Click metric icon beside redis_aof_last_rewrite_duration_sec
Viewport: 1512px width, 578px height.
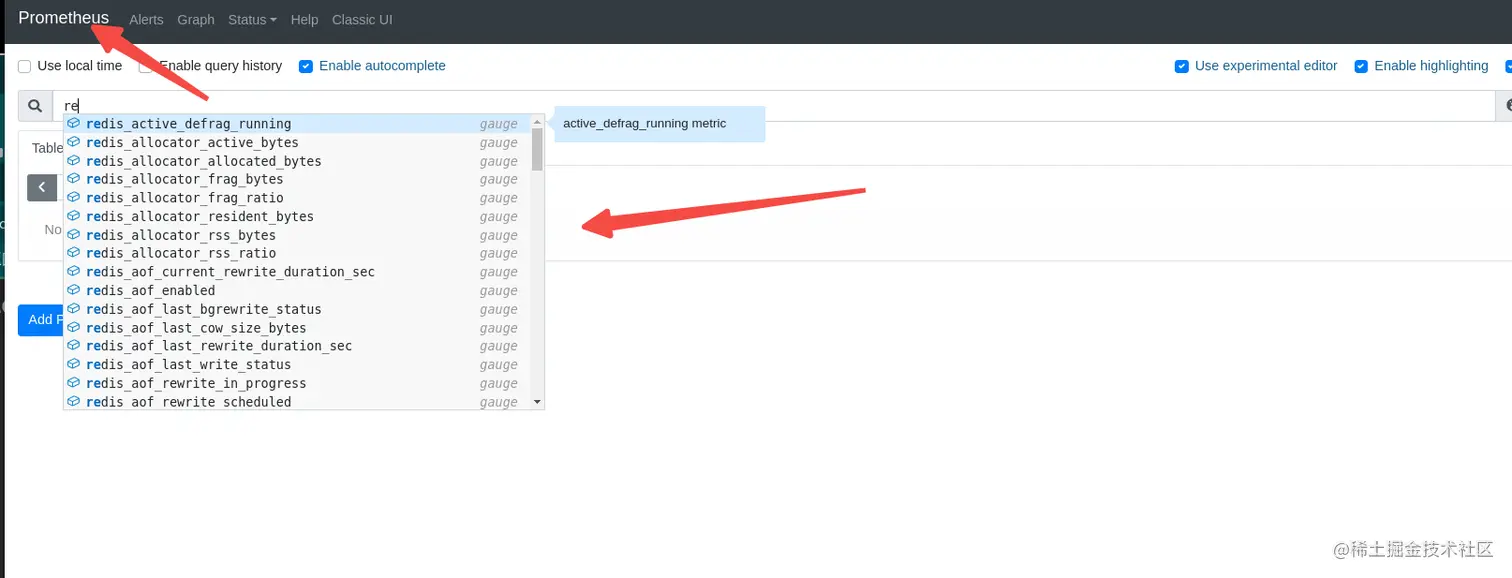tap(74, 346)
